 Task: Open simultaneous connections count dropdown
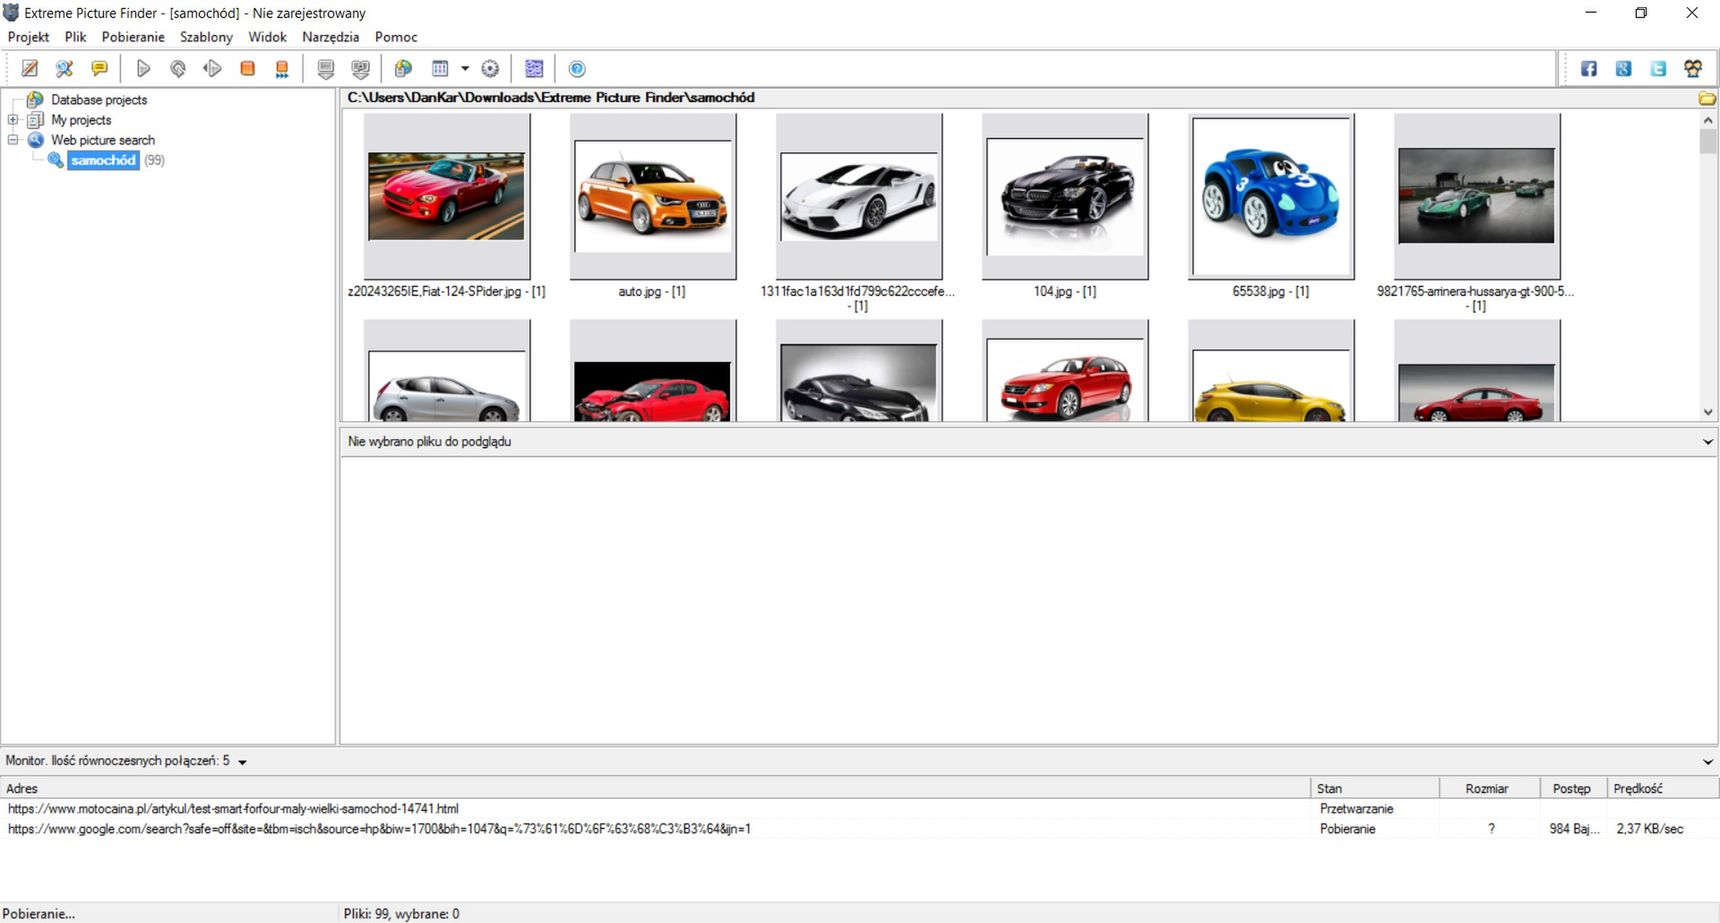242,762
